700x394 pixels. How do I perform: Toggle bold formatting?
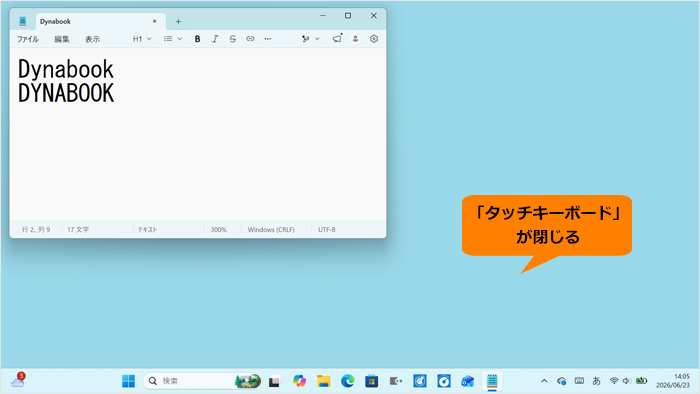click(x=197, y=39)
